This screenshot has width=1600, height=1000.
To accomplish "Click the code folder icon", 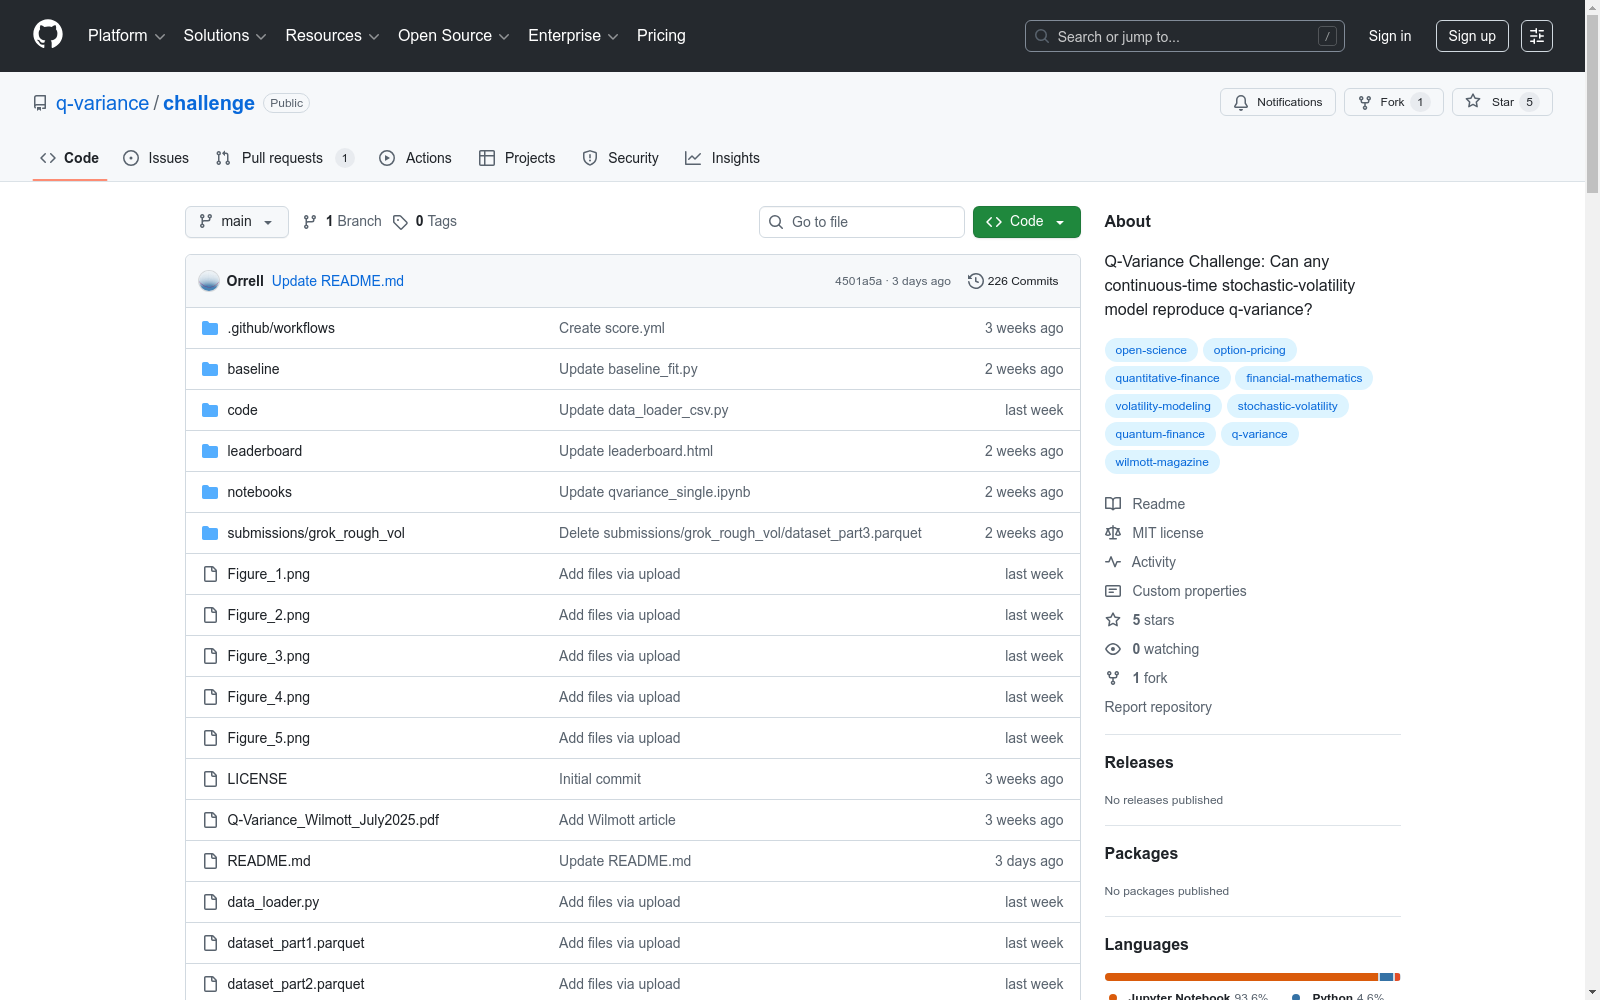I will tap(210, 410).
